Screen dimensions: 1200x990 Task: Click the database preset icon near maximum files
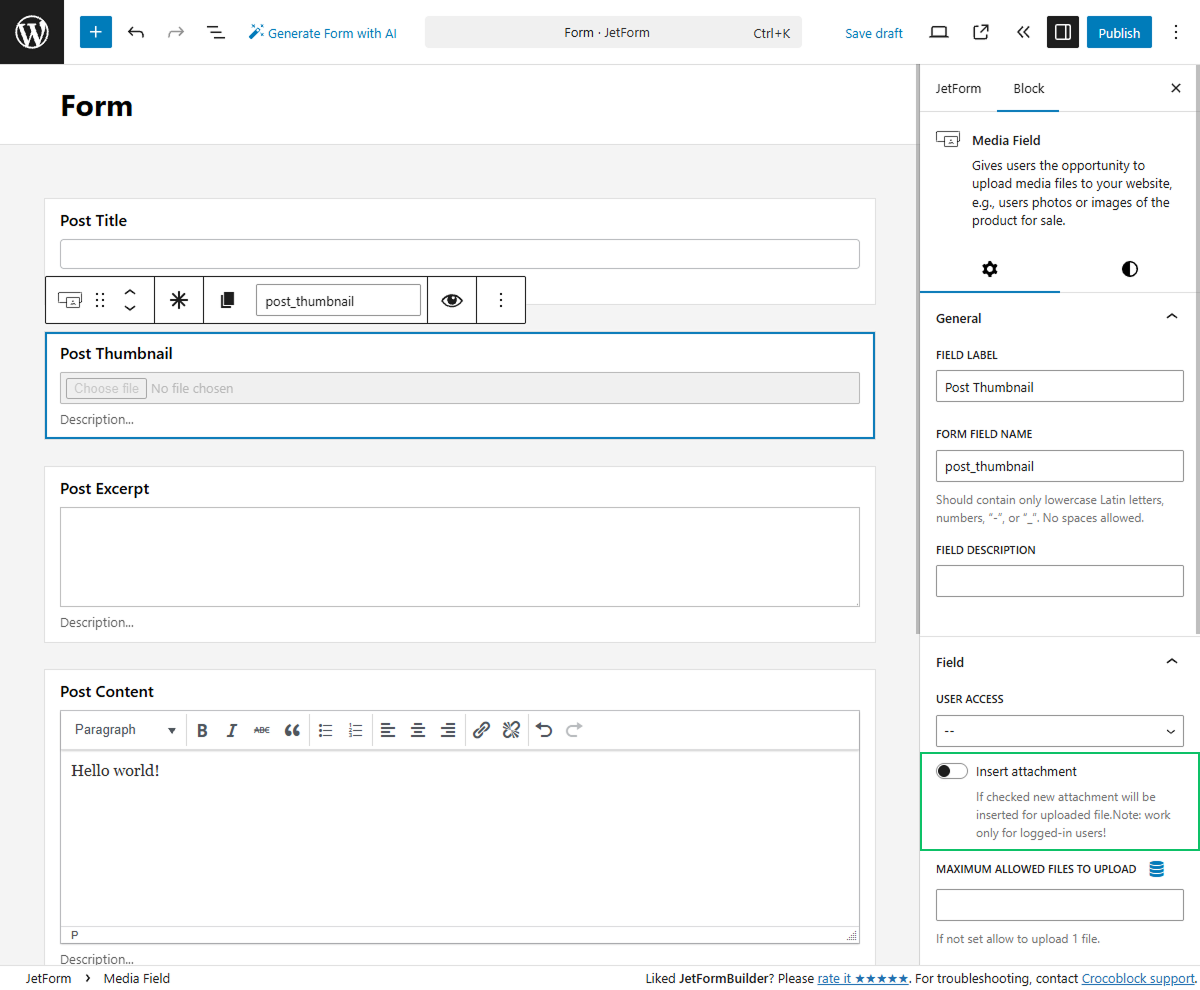coord(1157,869)
